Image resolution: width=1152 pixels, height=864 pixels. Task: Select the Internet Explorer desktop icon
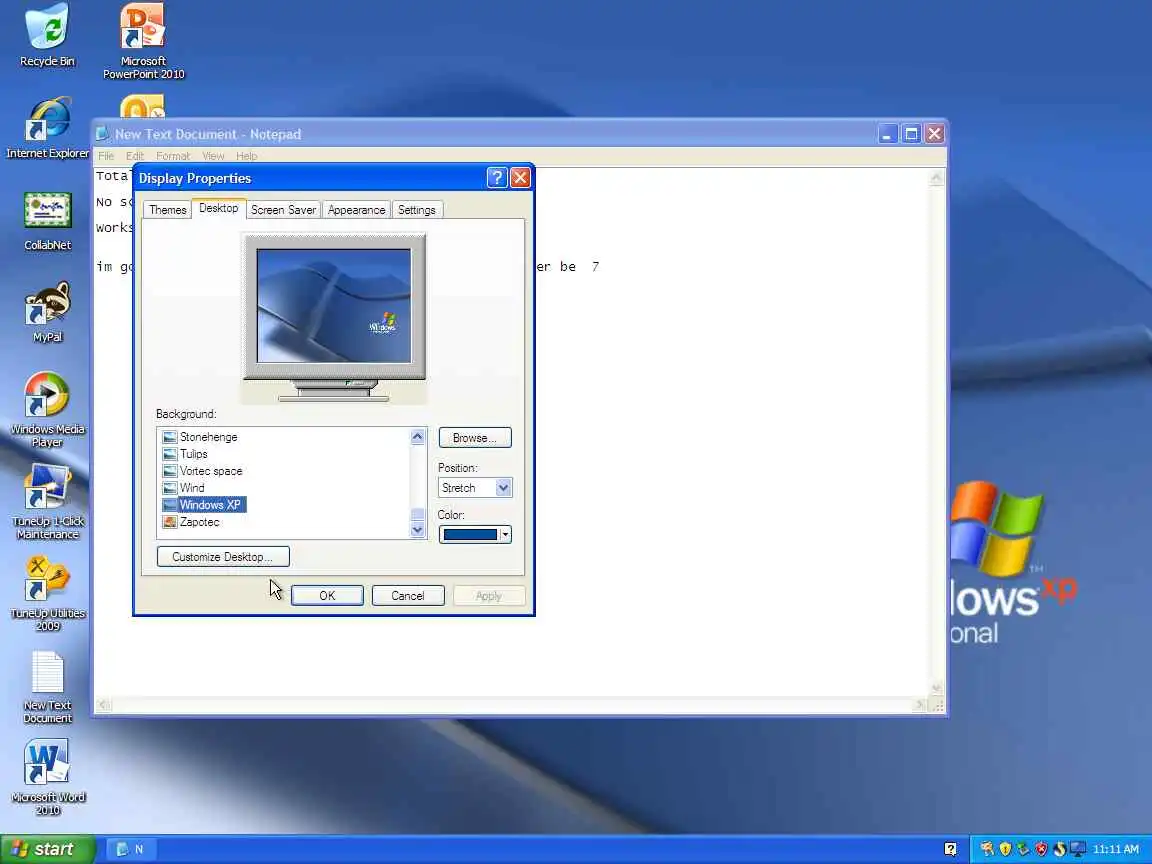[47, 127]
